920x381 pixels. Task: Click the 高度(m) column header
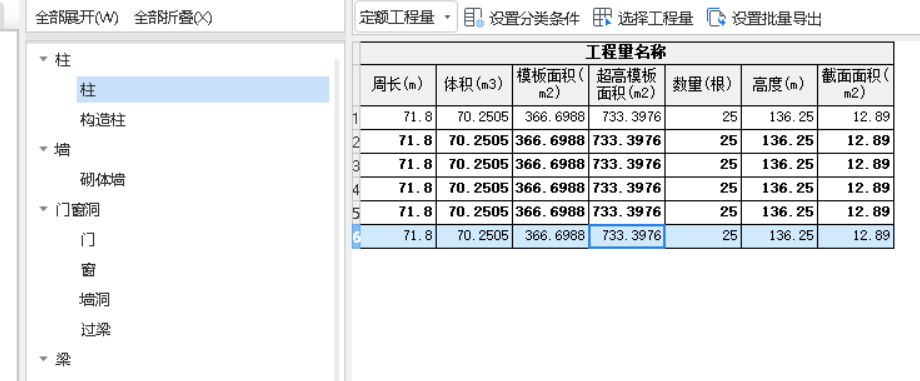779,85
